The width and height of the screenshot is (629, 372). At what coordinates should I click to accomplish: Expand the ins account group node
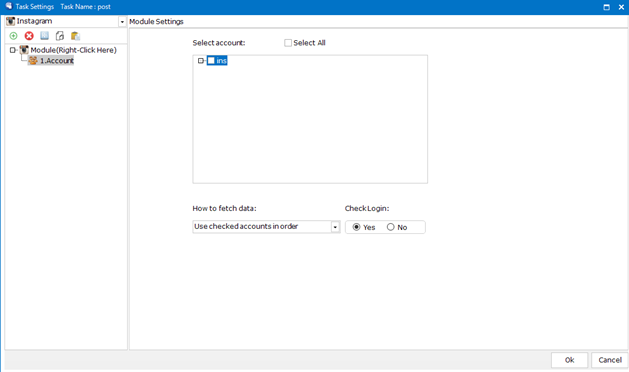[x=201, y=61]
